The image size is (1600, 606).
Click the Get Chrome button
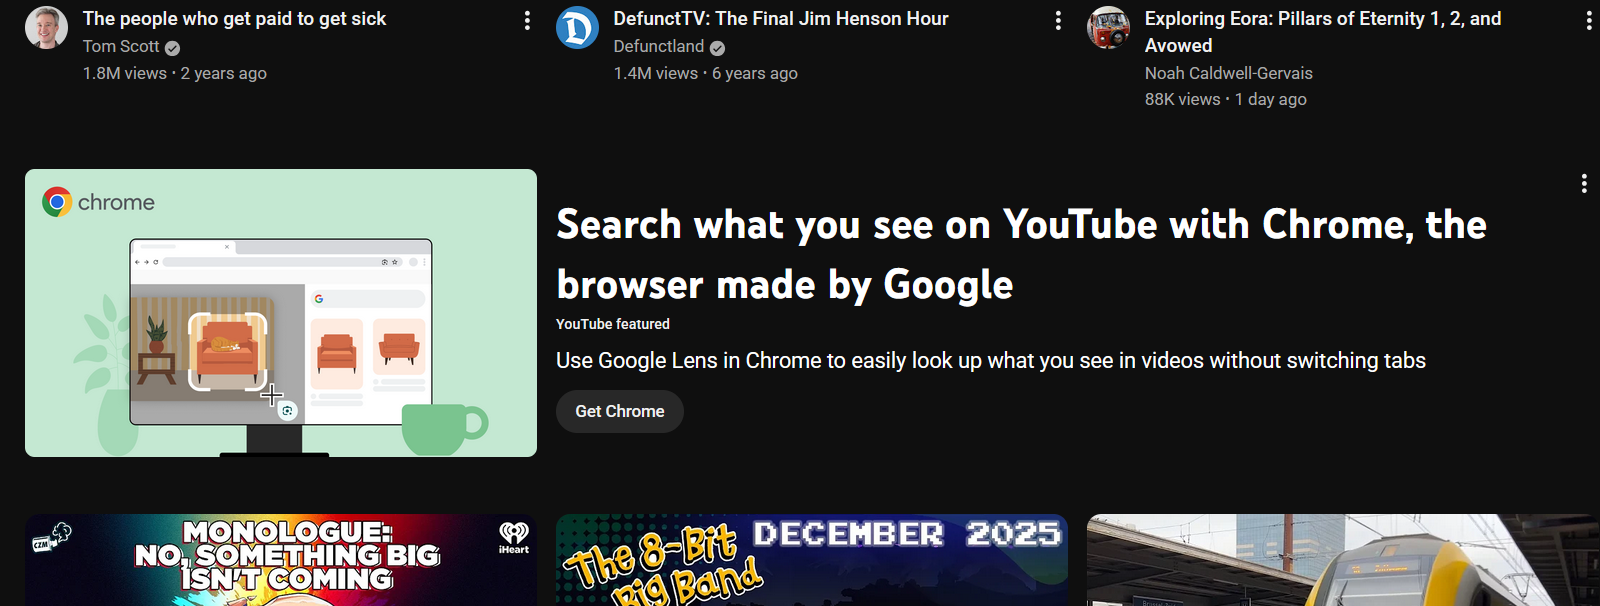(x=619, y=411)
